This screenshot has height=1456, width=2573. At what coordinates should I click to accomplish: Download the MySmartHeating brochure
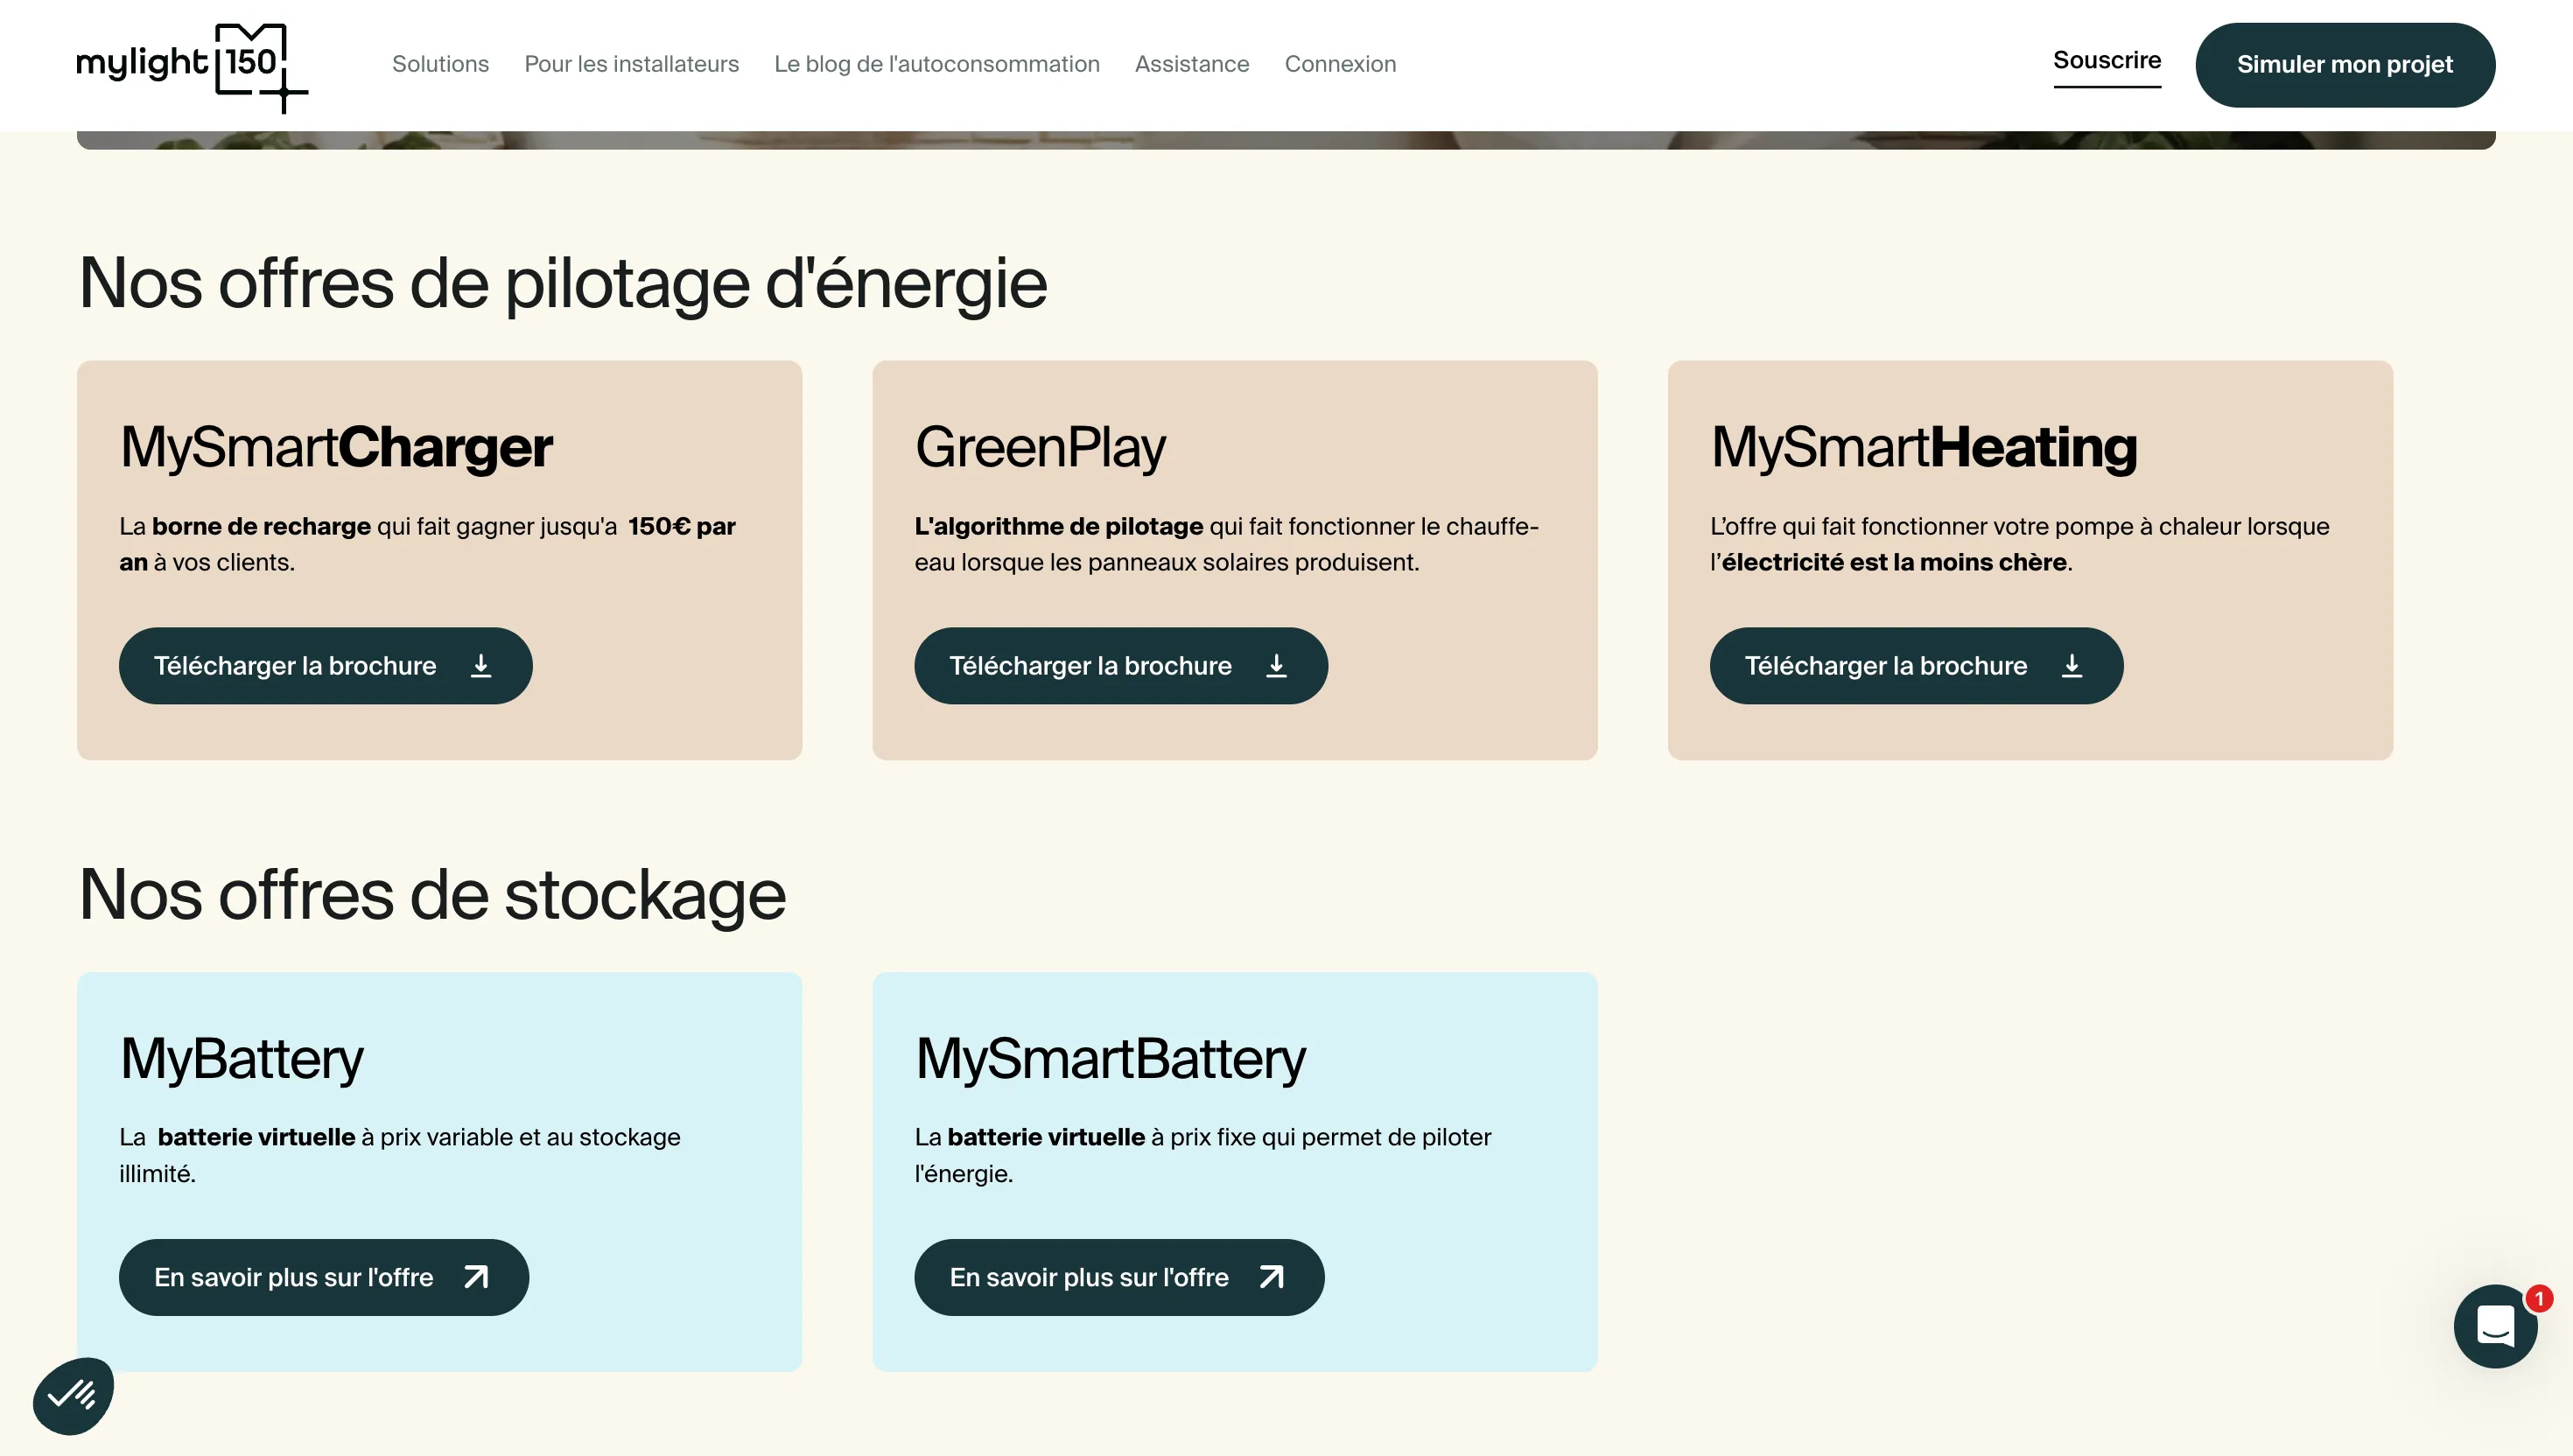pos(1916,666)
